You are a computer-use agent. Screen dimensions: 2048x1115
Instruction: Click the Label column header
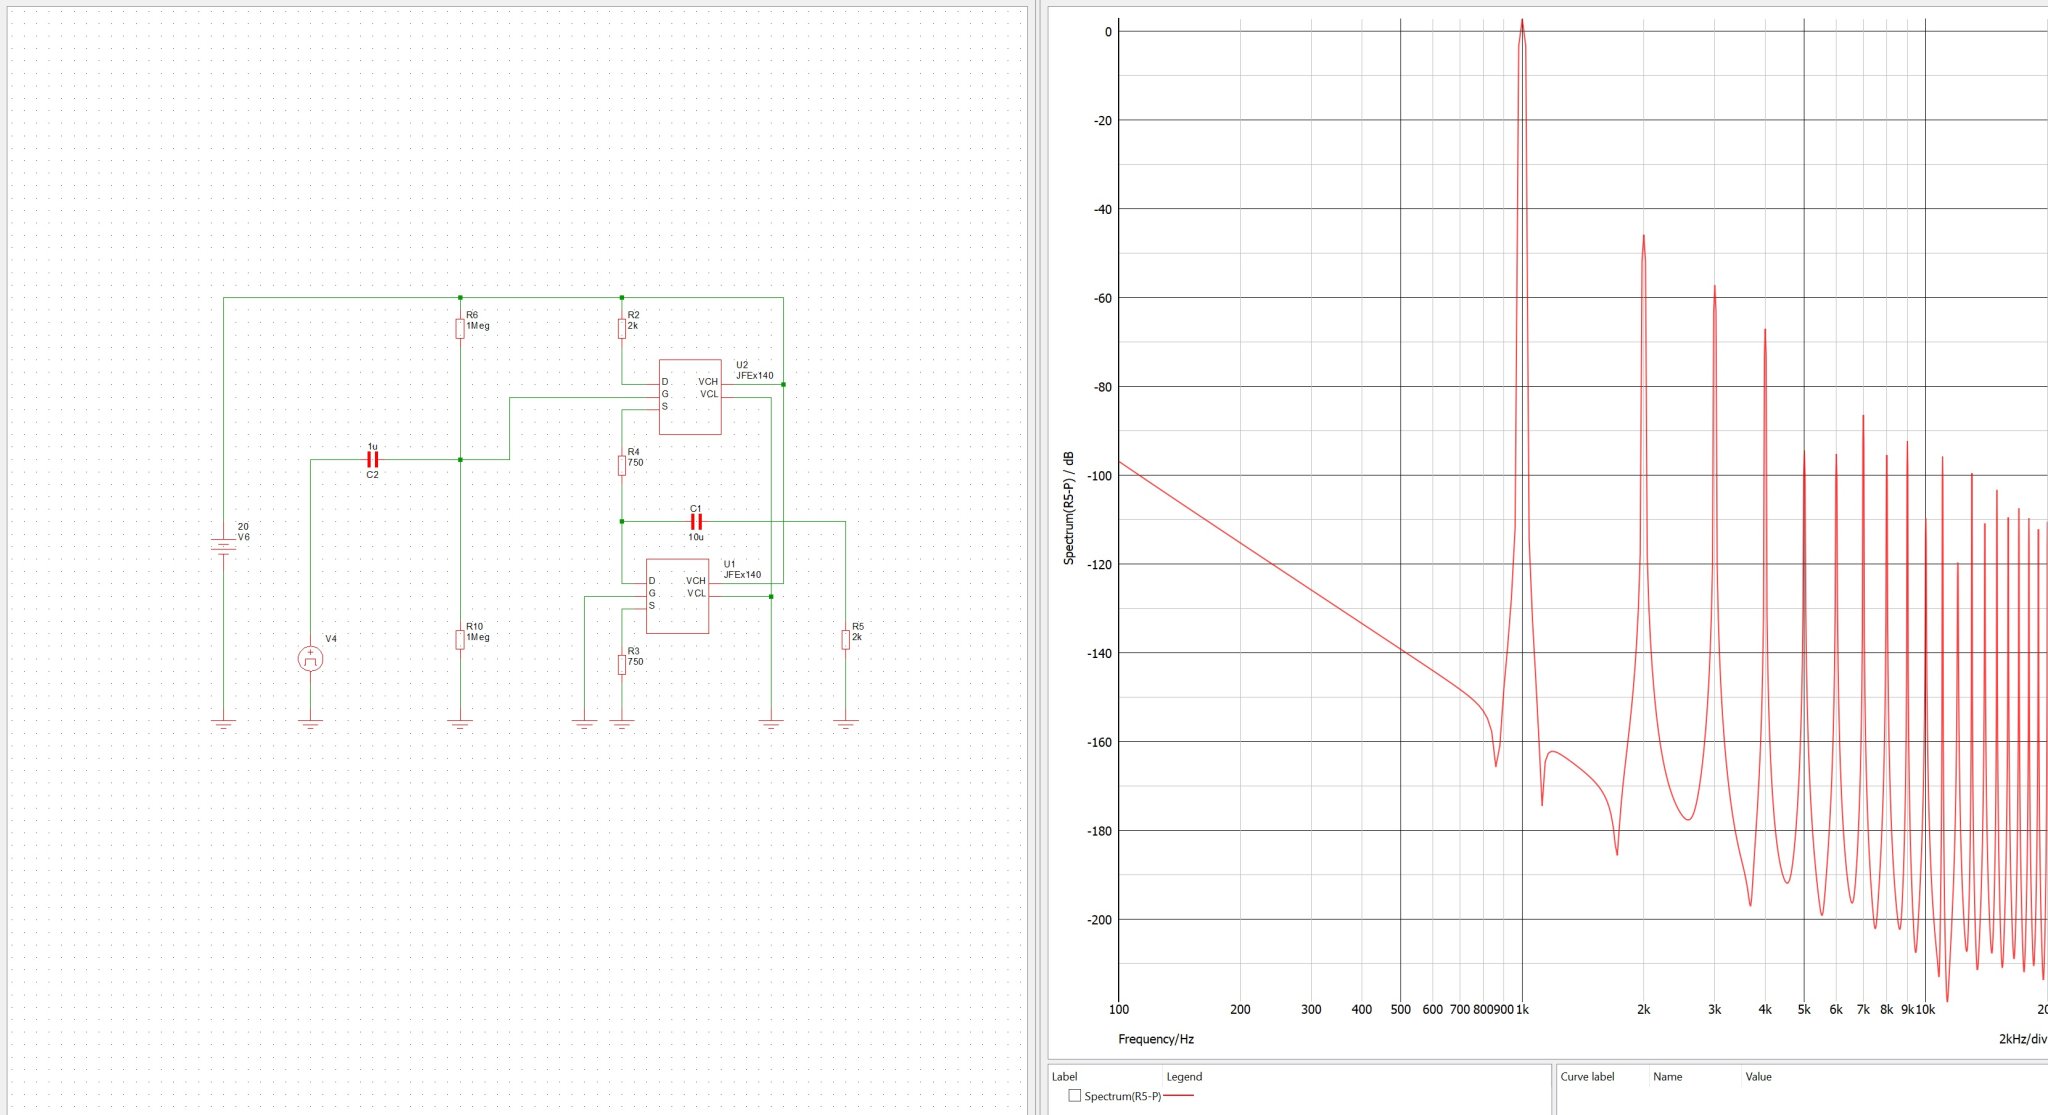point(1065,1077)
